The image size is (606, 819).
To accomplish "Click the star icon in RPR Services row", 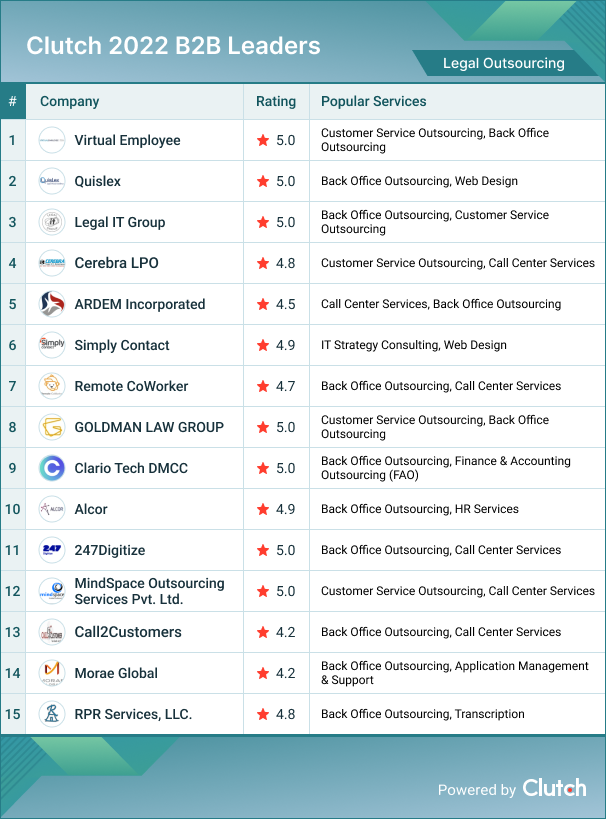I will 263,714.
